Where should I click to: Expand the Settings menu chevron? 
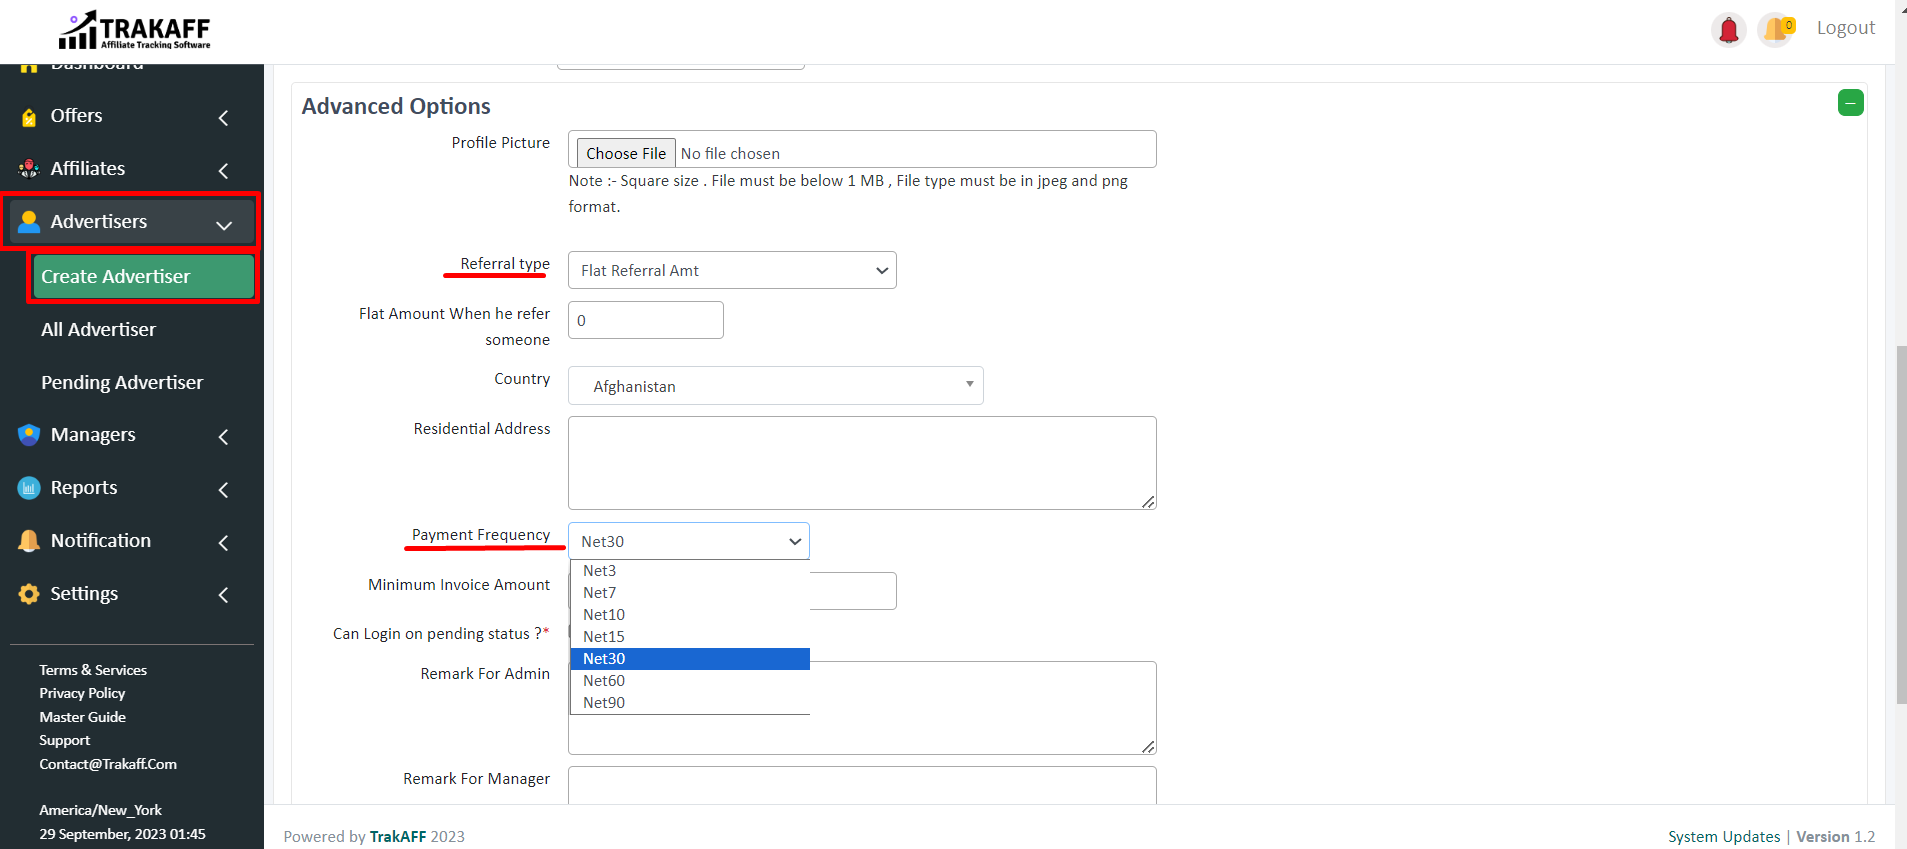pyautogui.click(x=223, y=595)
